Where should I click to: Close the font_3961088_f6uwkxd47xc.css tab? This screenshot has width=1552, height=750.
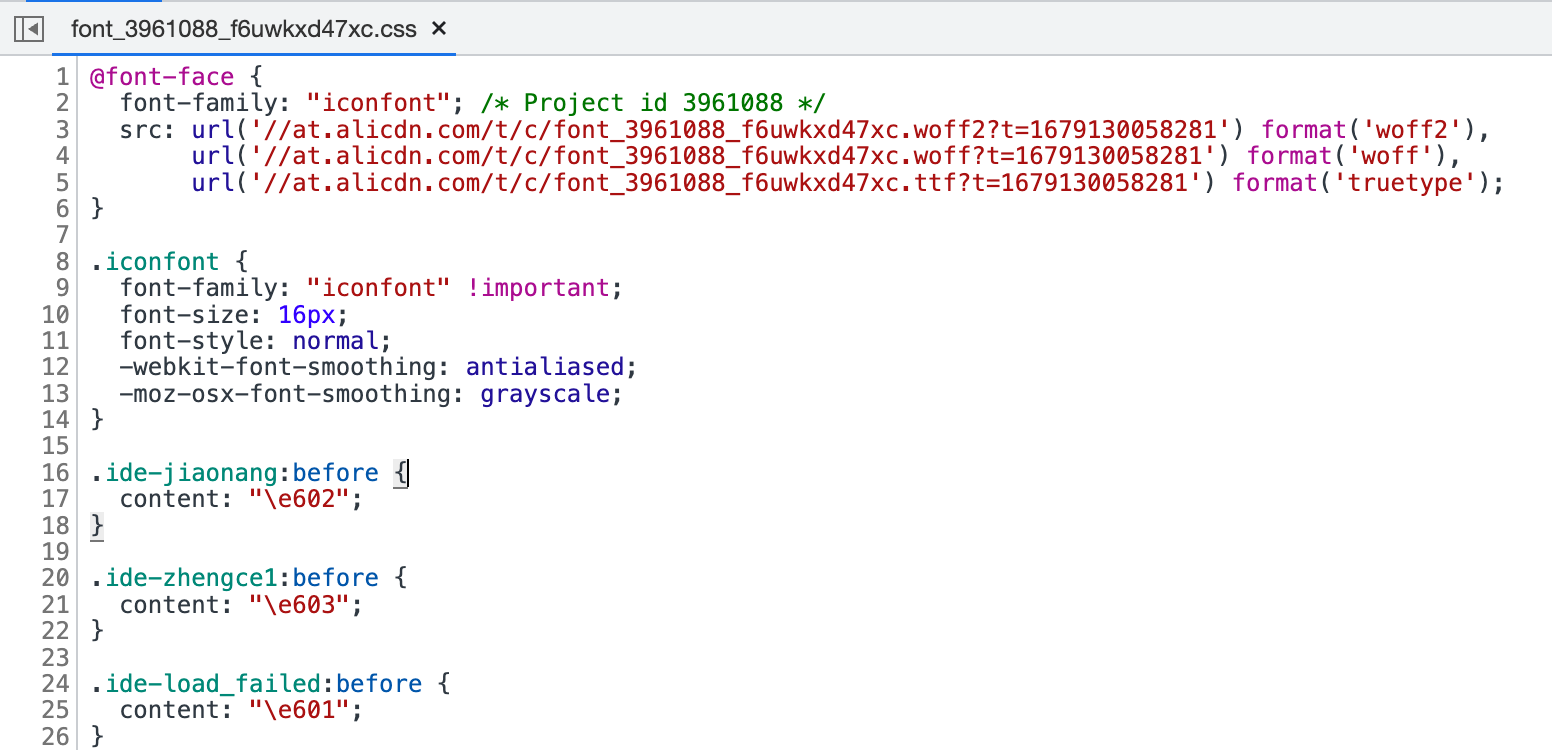point(438,29)
